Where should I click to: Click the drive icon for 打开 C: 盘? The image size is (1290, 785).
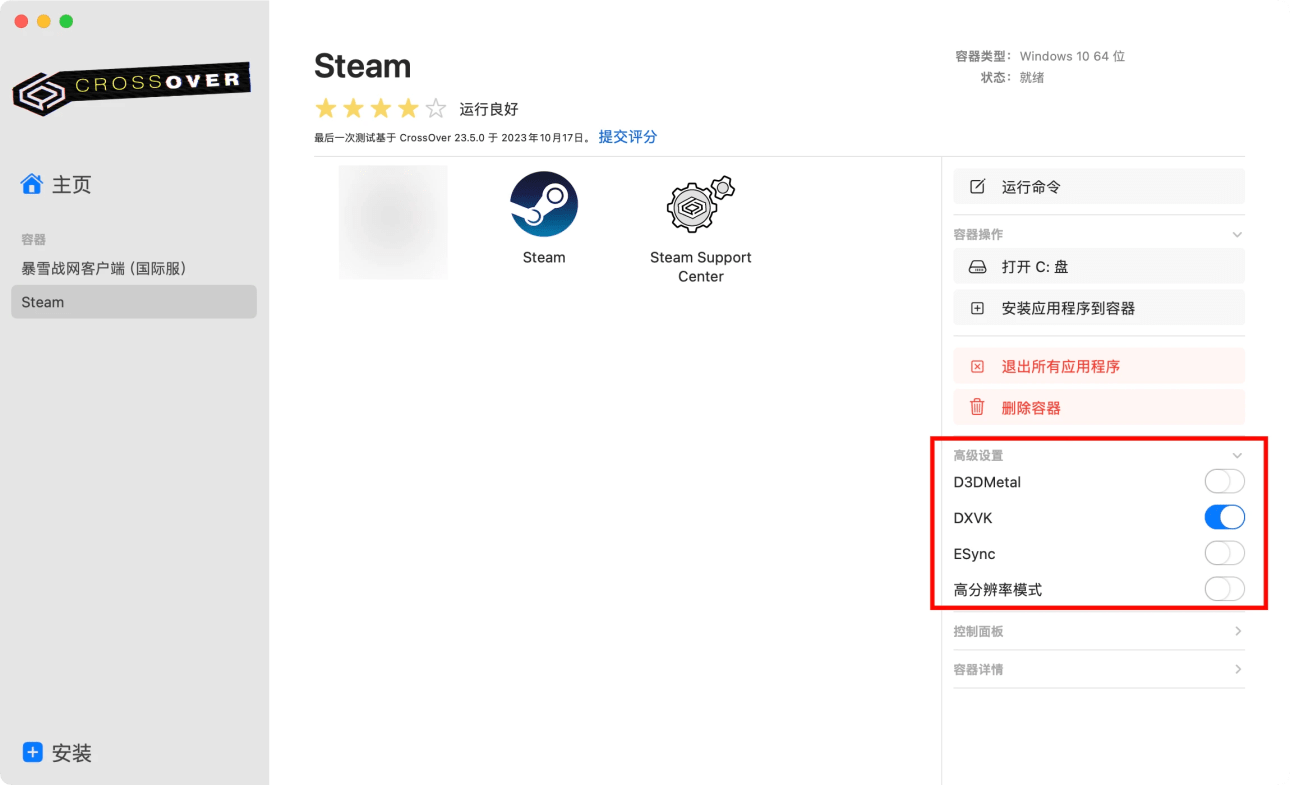[977, 267]
